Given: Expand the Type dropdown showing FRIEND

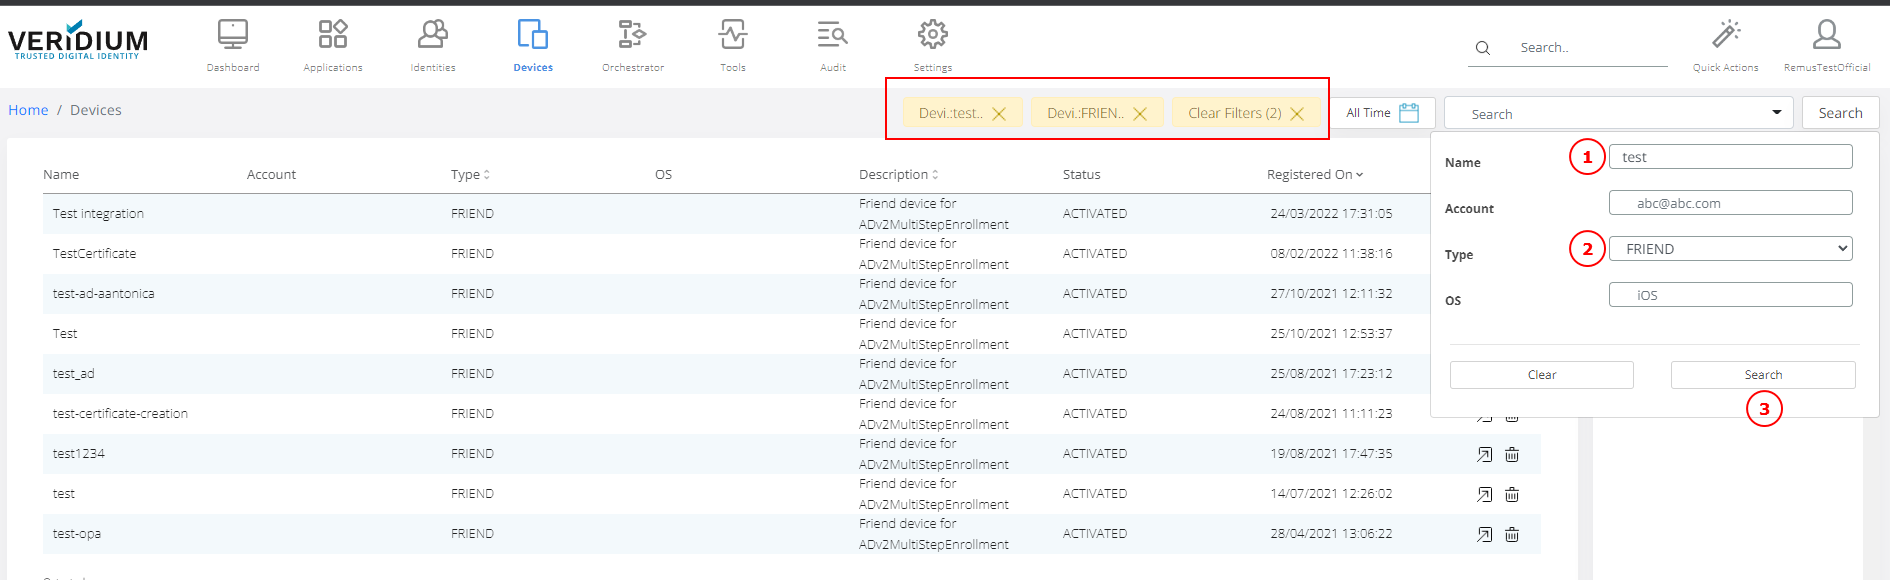Looking at the screenshot, I should [1730, 249].
